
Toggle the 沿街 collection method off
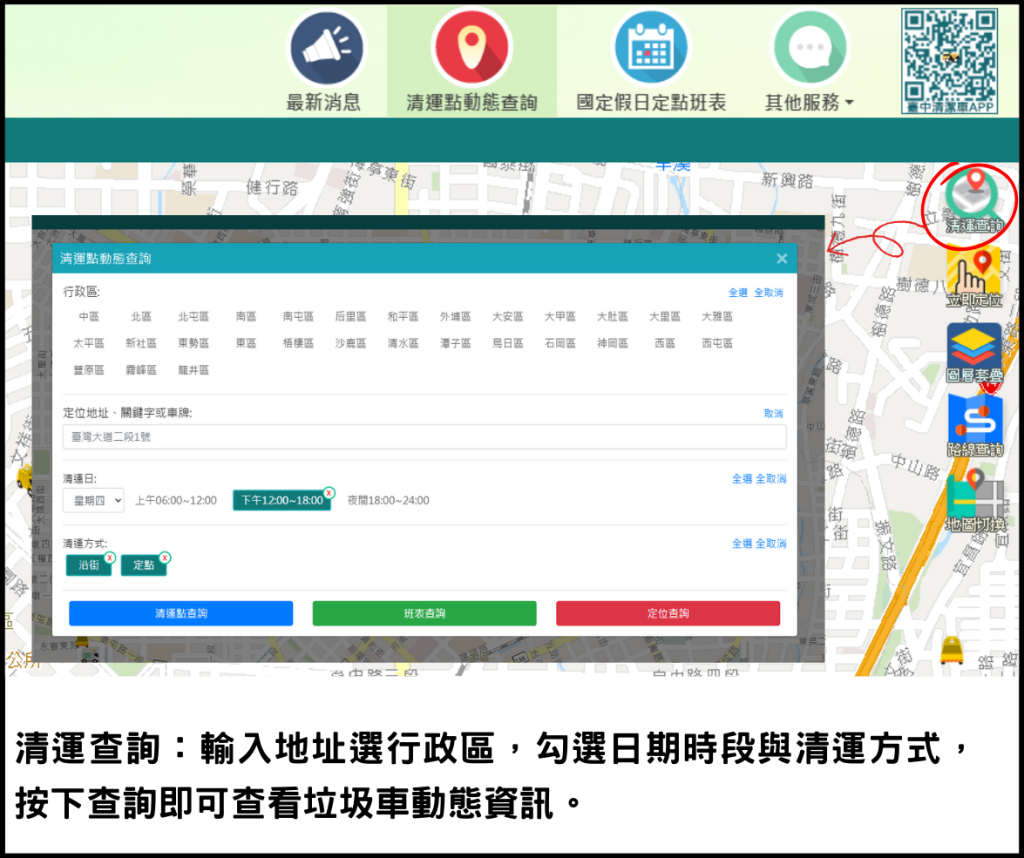(x=110, y=557)
